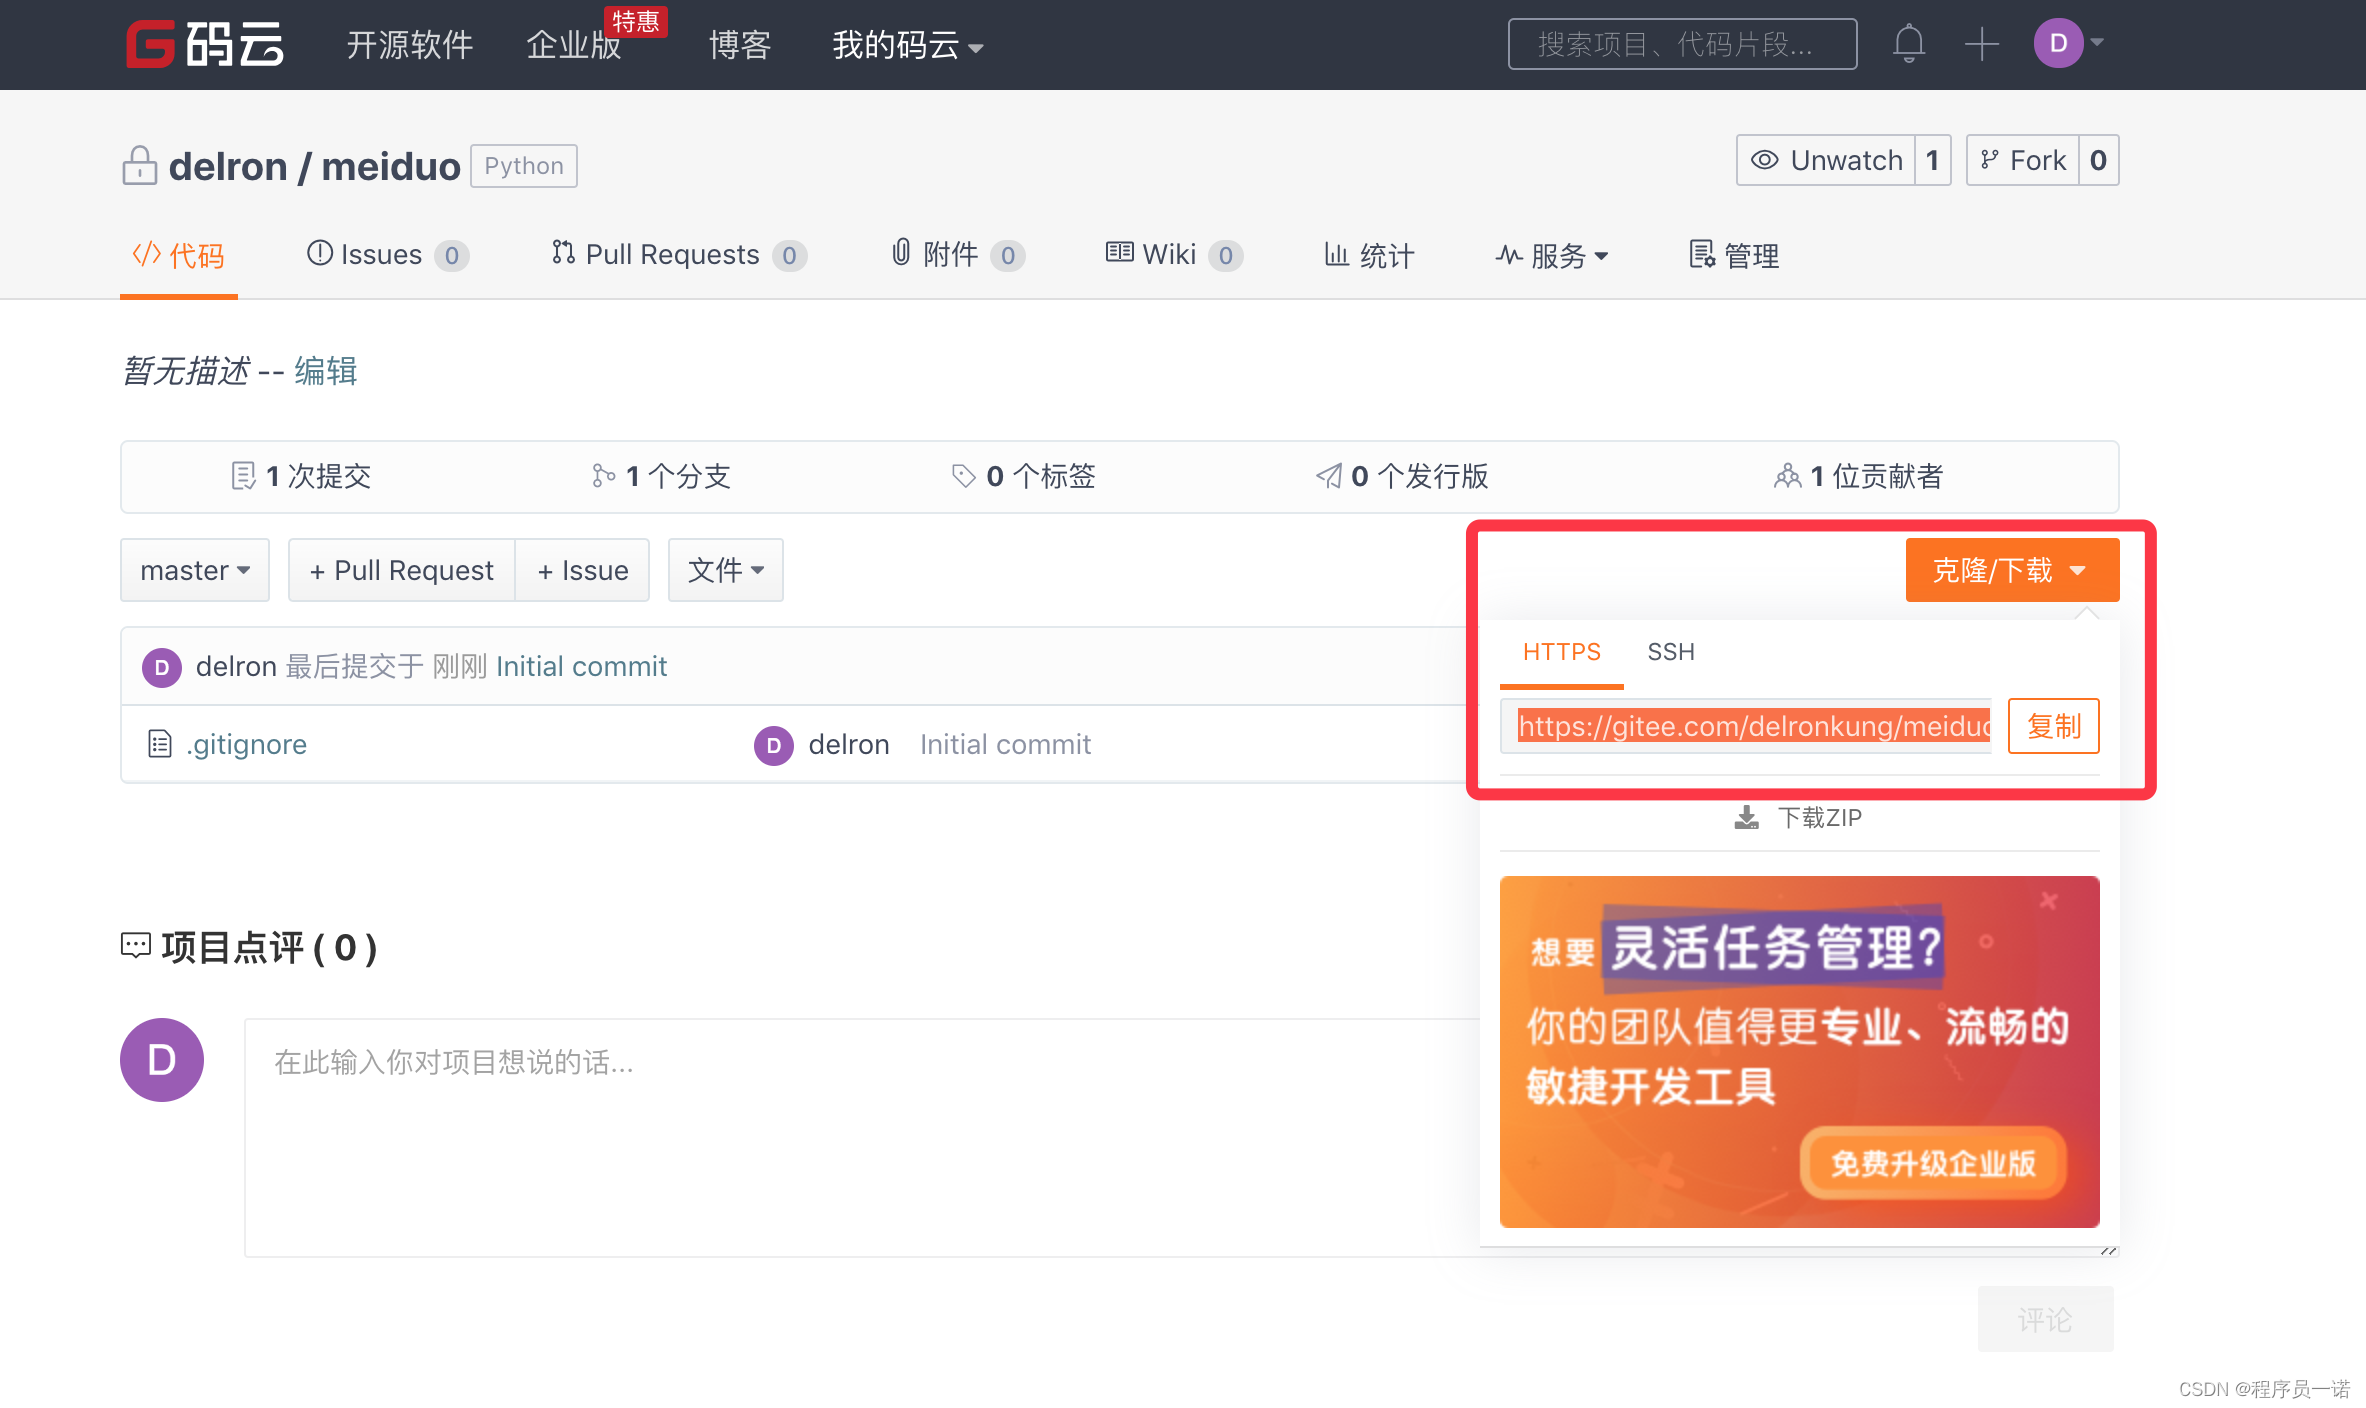Click the Gitee 码云 logo
The width and height of the screenshot is (2366, 1408).
(x=204, y=44)
